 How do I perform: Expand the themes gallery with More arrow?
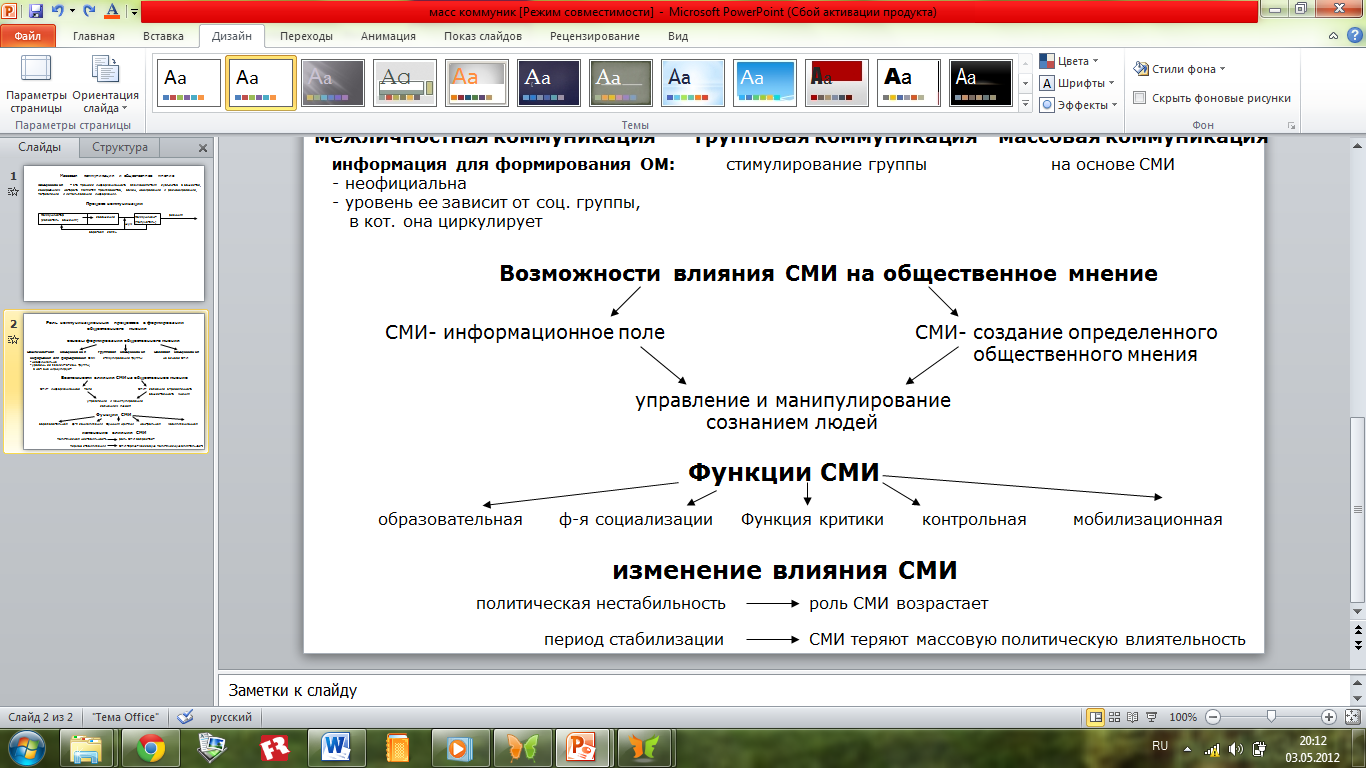pyautogui.click(x=1025, y=103)
